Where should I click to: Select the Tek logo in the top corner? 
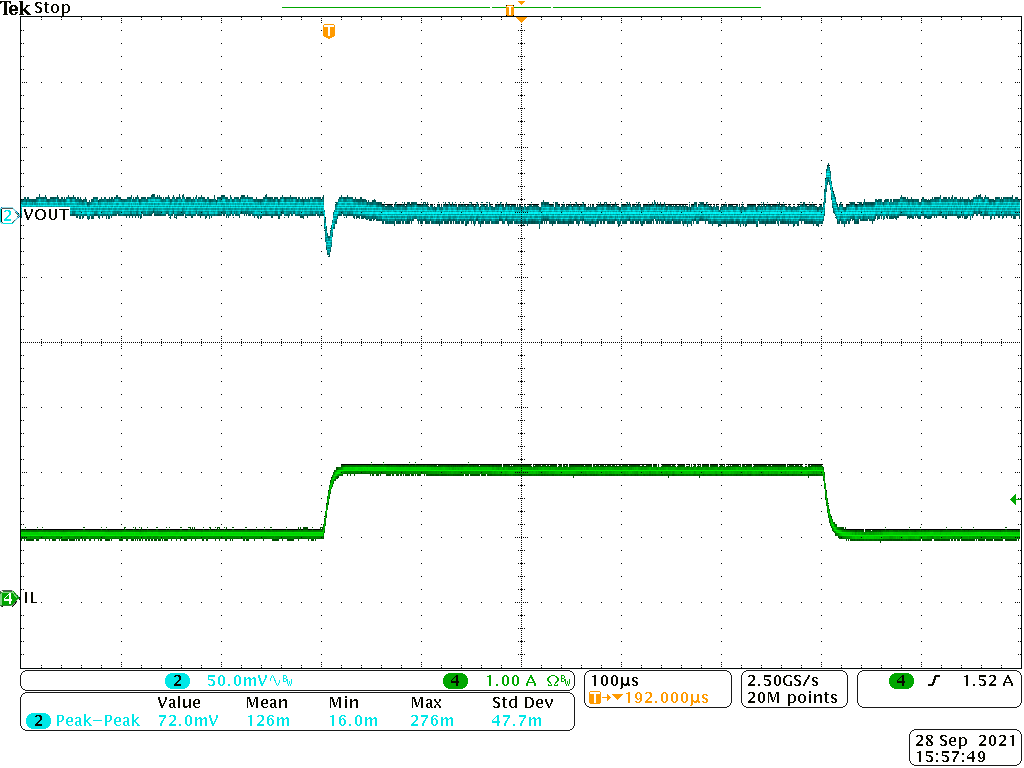[x=16, y=8]
